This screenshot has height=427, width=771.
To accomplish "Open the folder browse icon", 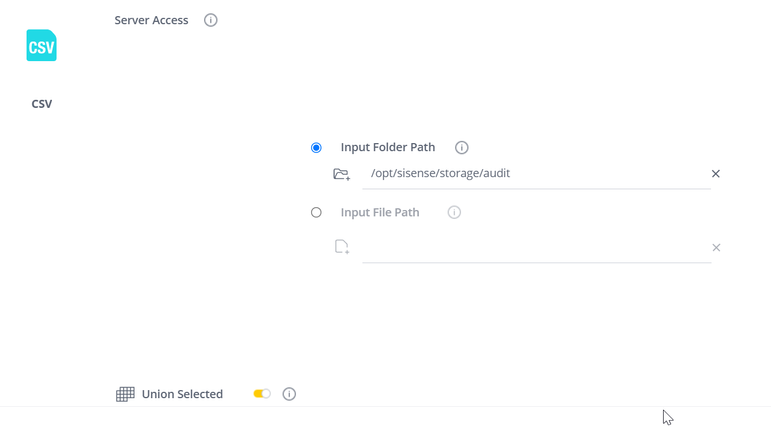I will click(342, 174).
